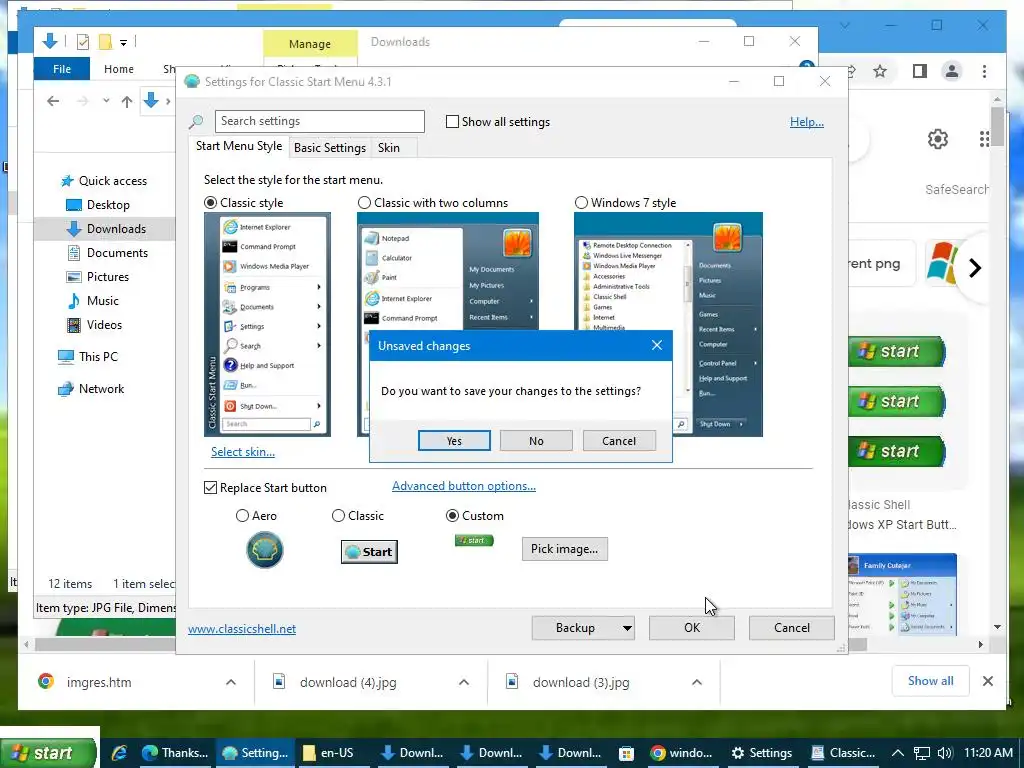The image size is (1024, 768).
Task: Open Internet Explorer icon on taskbar
Action: [x=119, y=753]
